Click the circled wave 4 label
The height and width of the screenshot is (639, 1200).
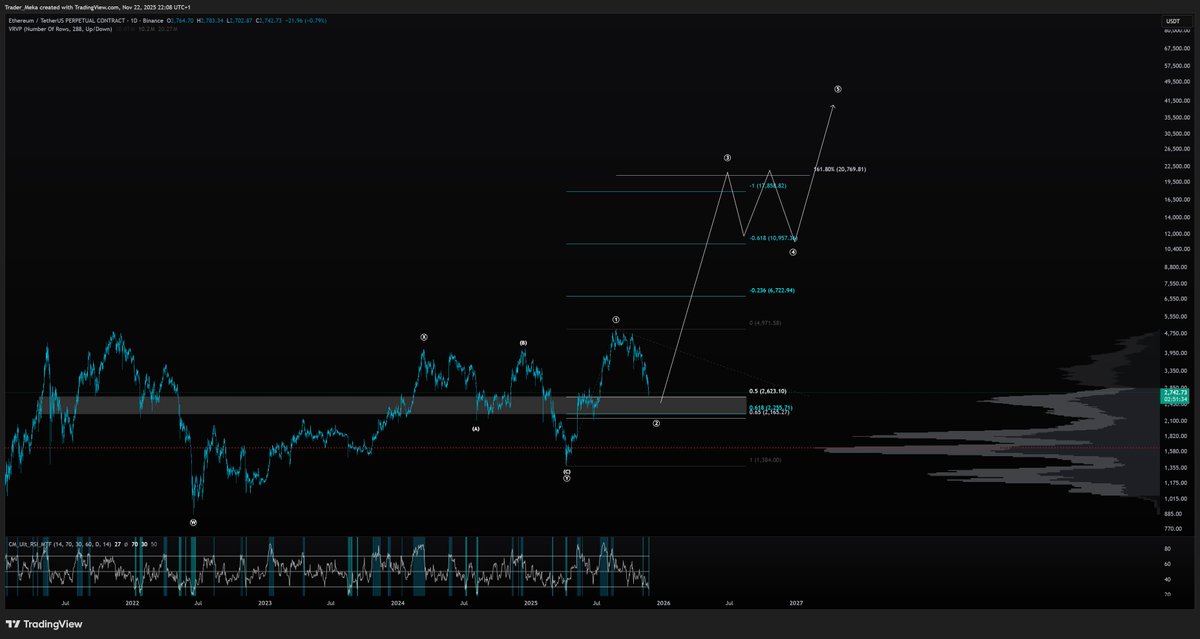click(792, 252)
